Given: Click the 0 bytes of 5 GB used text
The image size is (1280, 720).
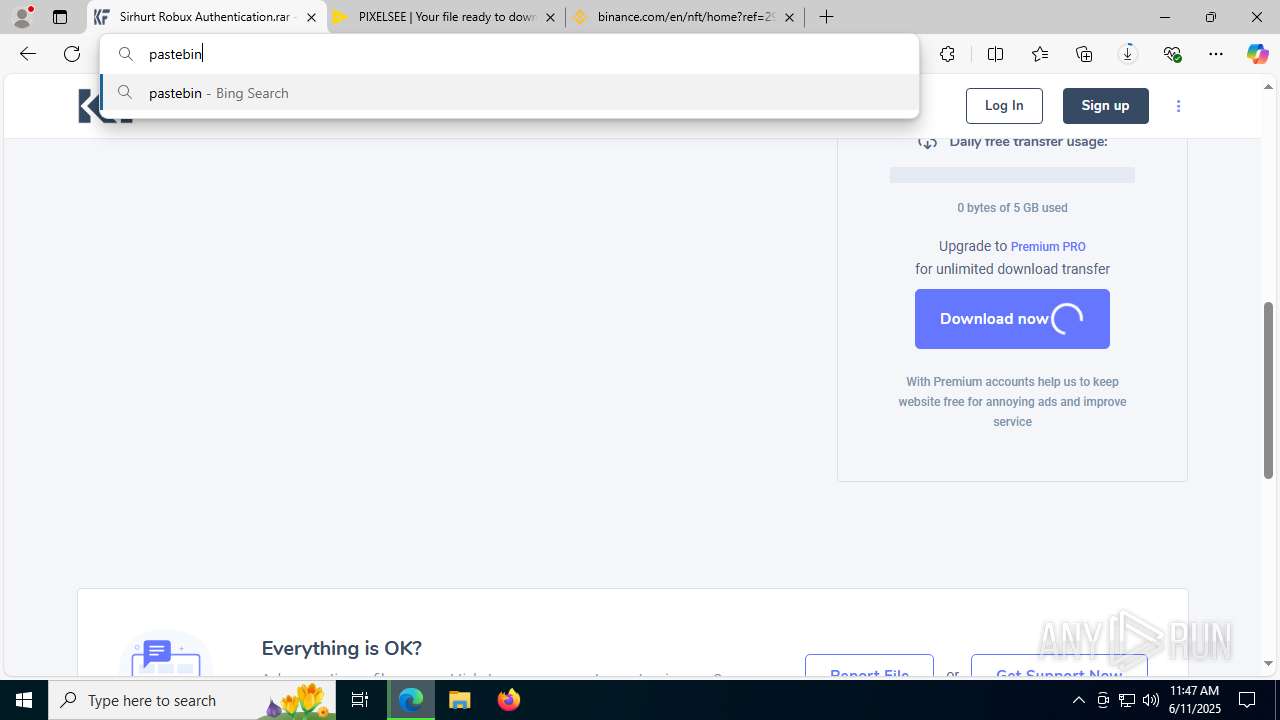Looking at the screenshot, I should (1012, 208).
